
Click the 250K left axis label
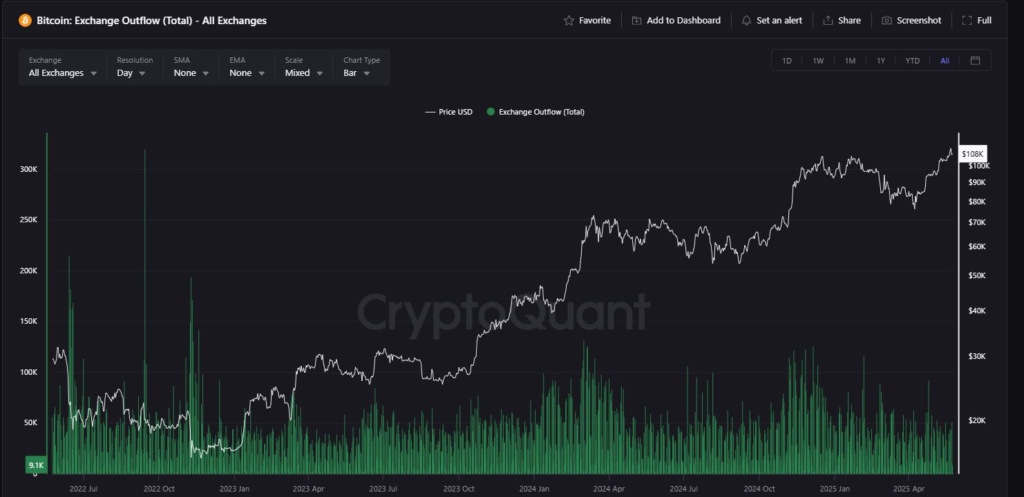click(x=29, y=220)
